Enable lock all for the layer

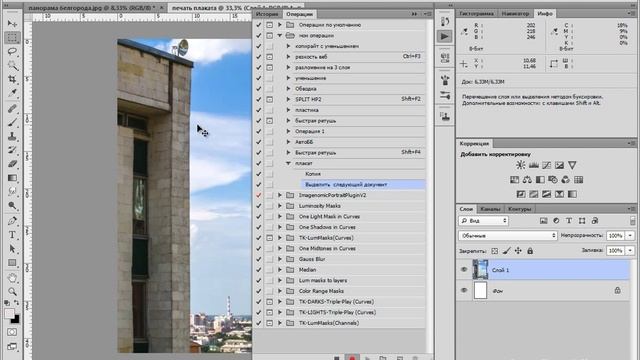click(530, 251)
